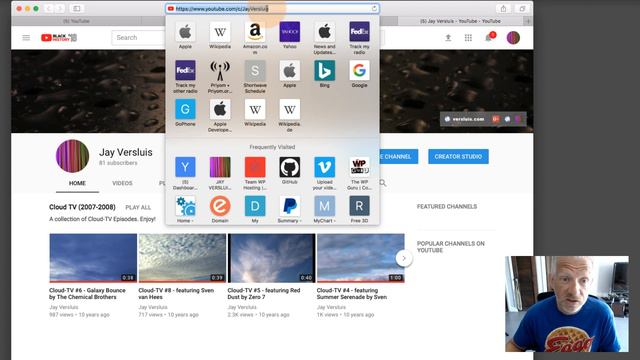
Task: Open the Cloud-TV #4 Summer Serenade thumbnail
Action: pyautogui.click(x=360, y=258)
